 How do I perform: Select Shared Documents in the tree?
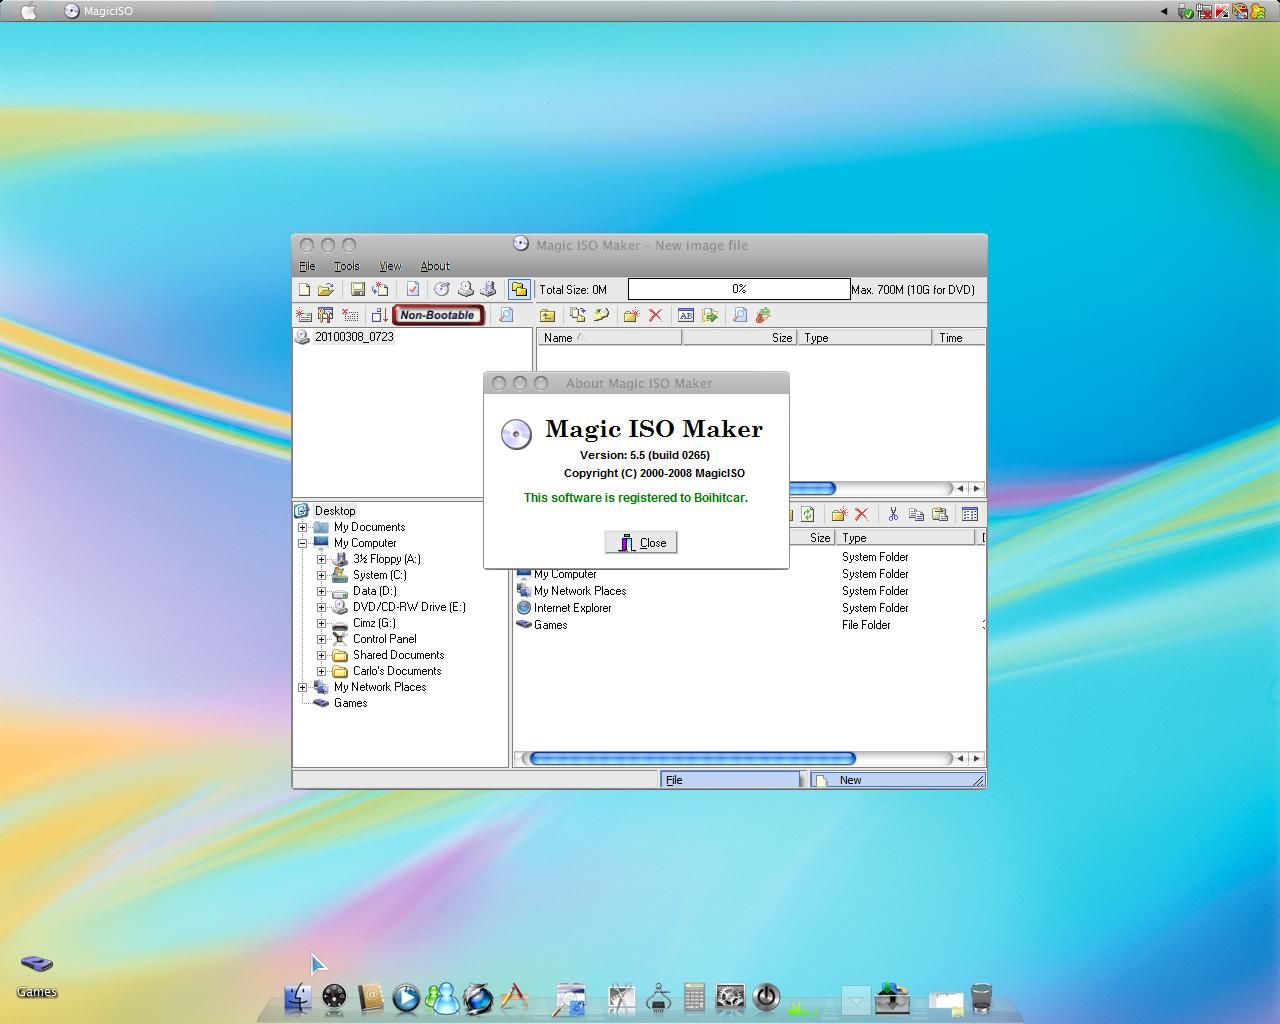tap(398, 655)
